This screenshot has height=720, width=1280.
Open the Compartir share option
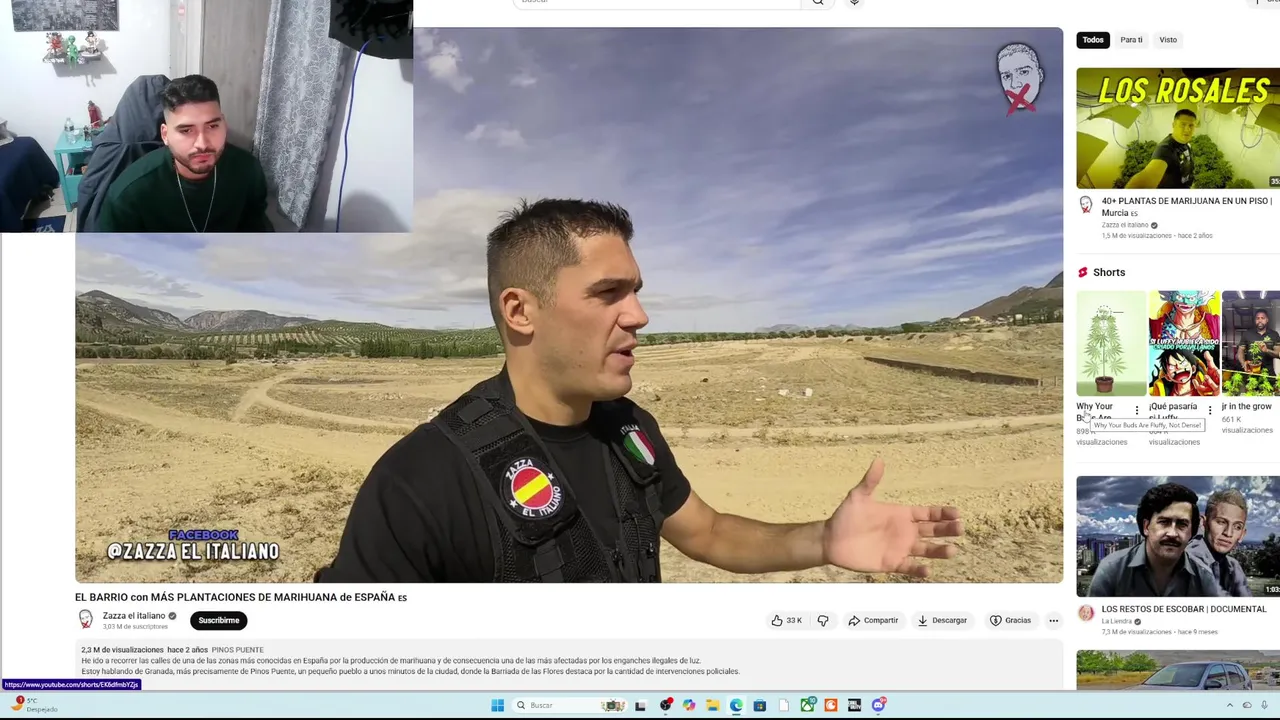pos(873,620)
